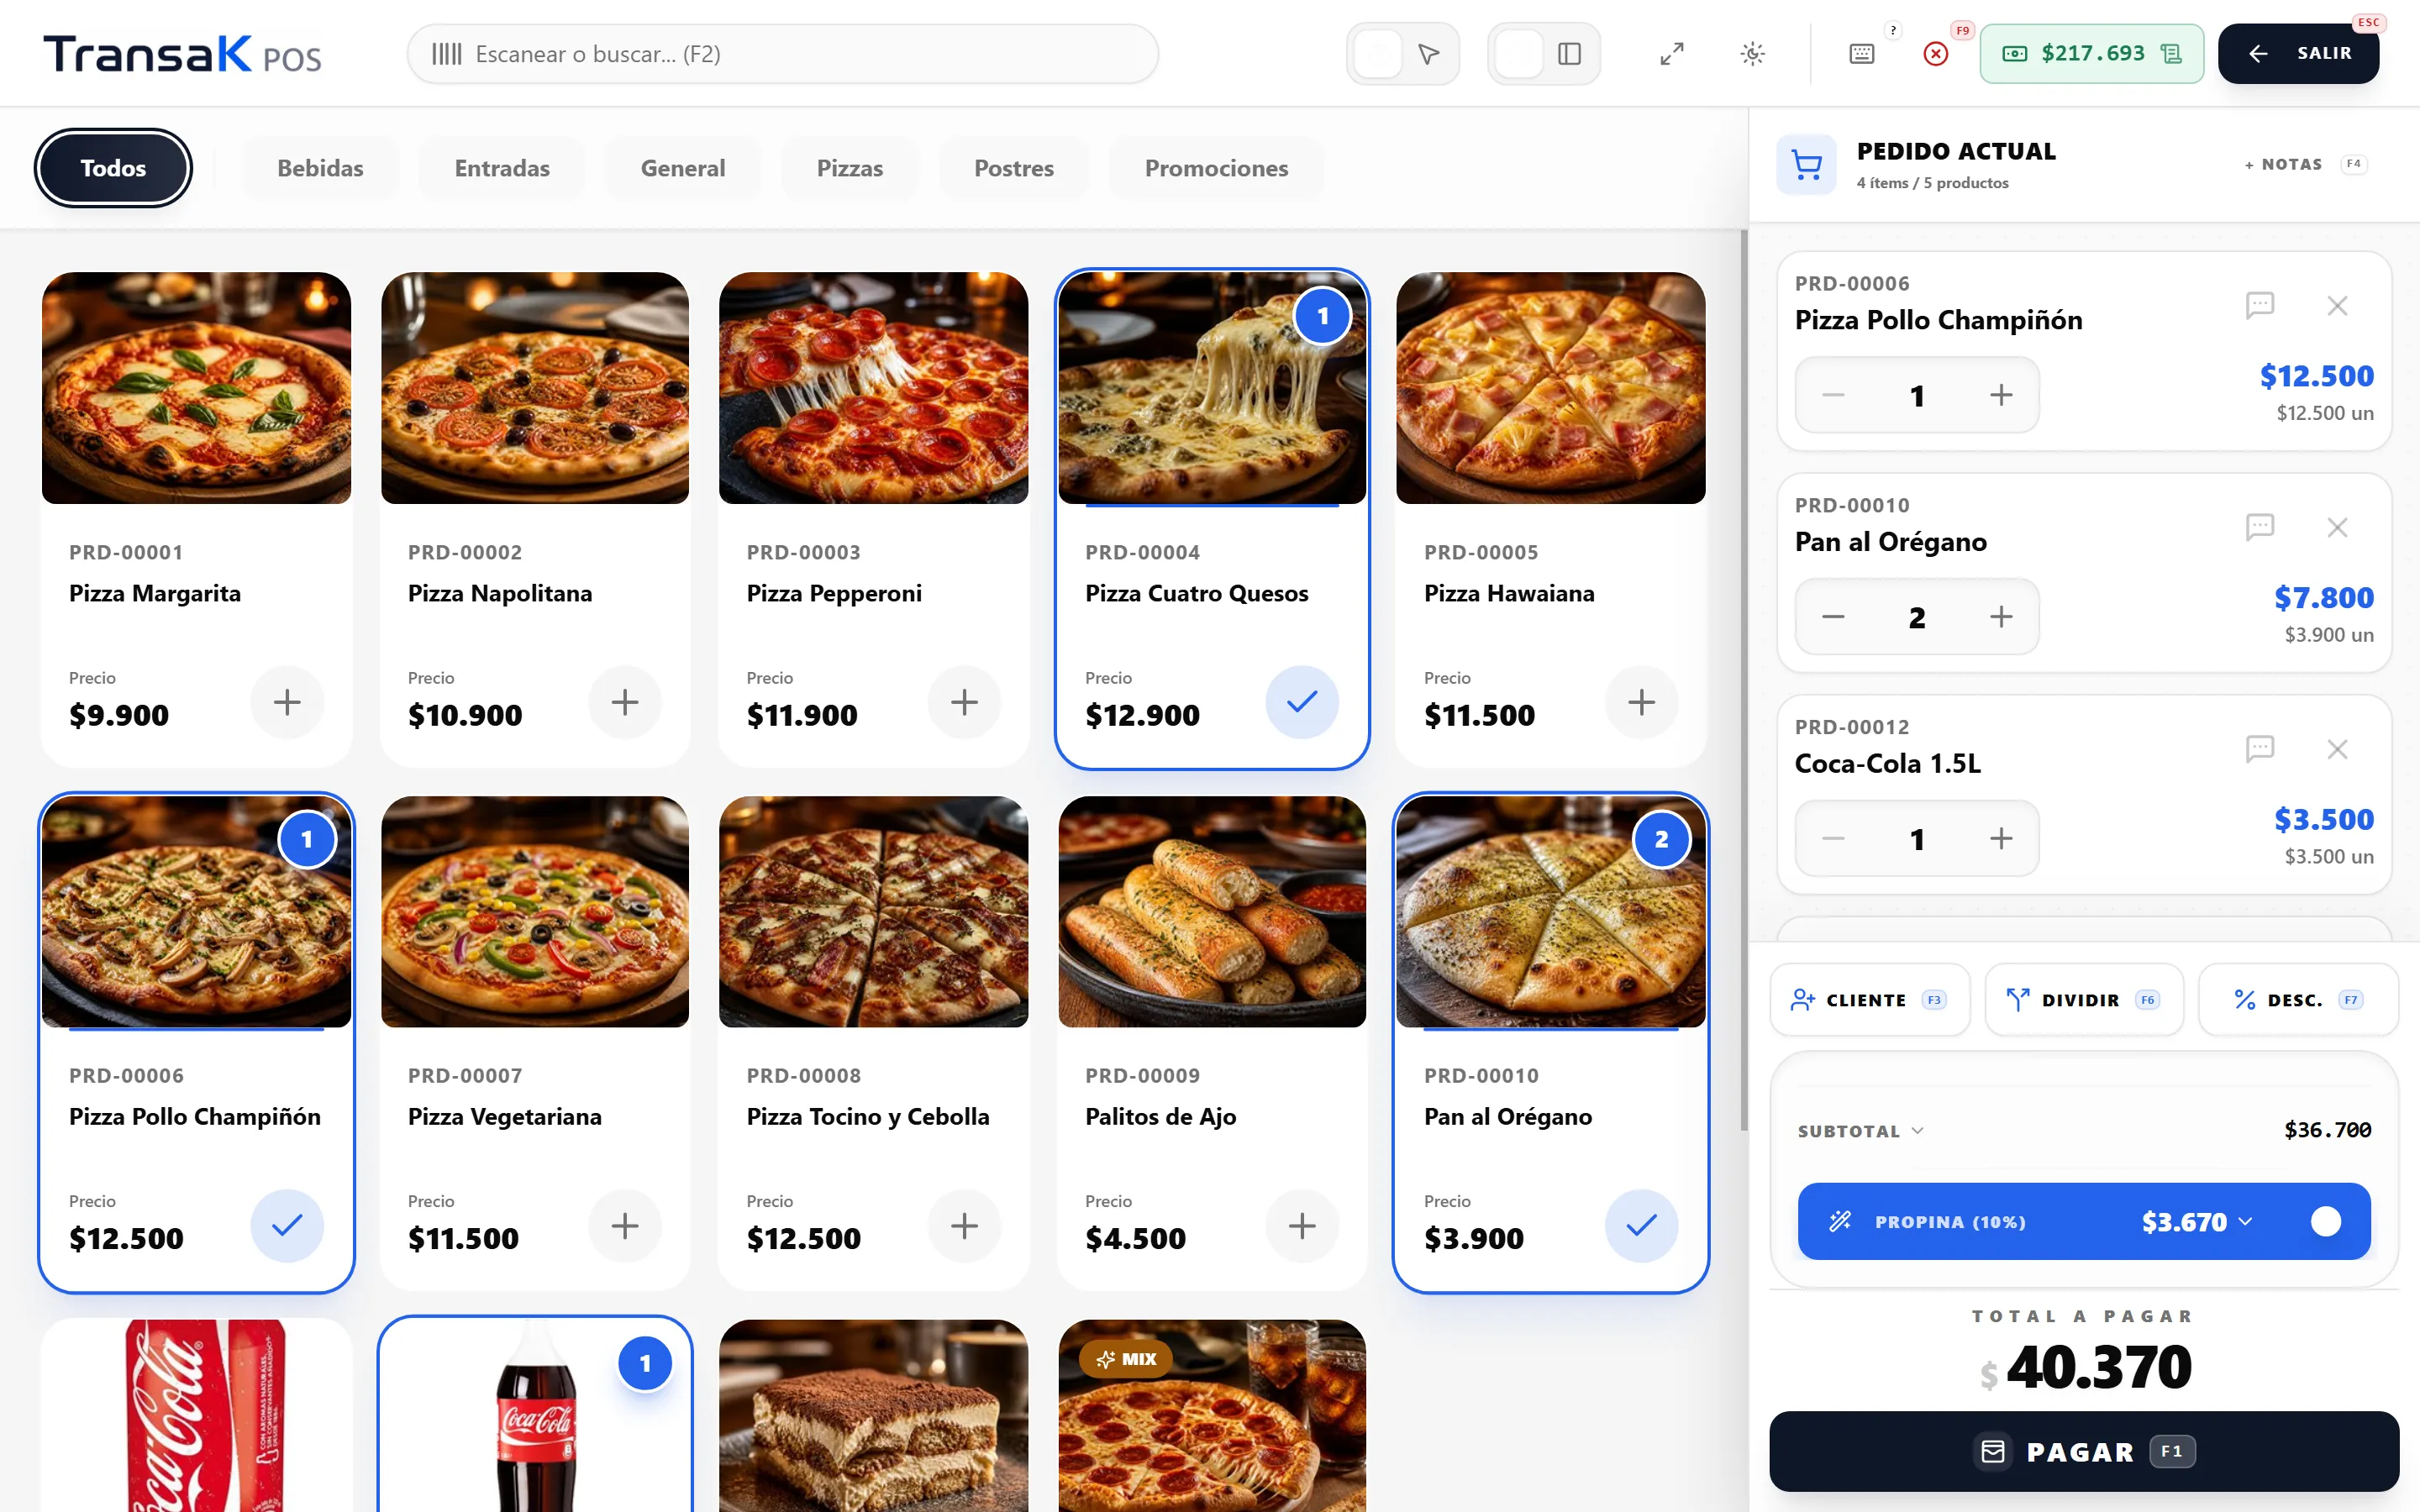Screen dimensions: 2420x1512
Task: Focus the Escanear o buscar search field
Action: [x=782, y=54]
